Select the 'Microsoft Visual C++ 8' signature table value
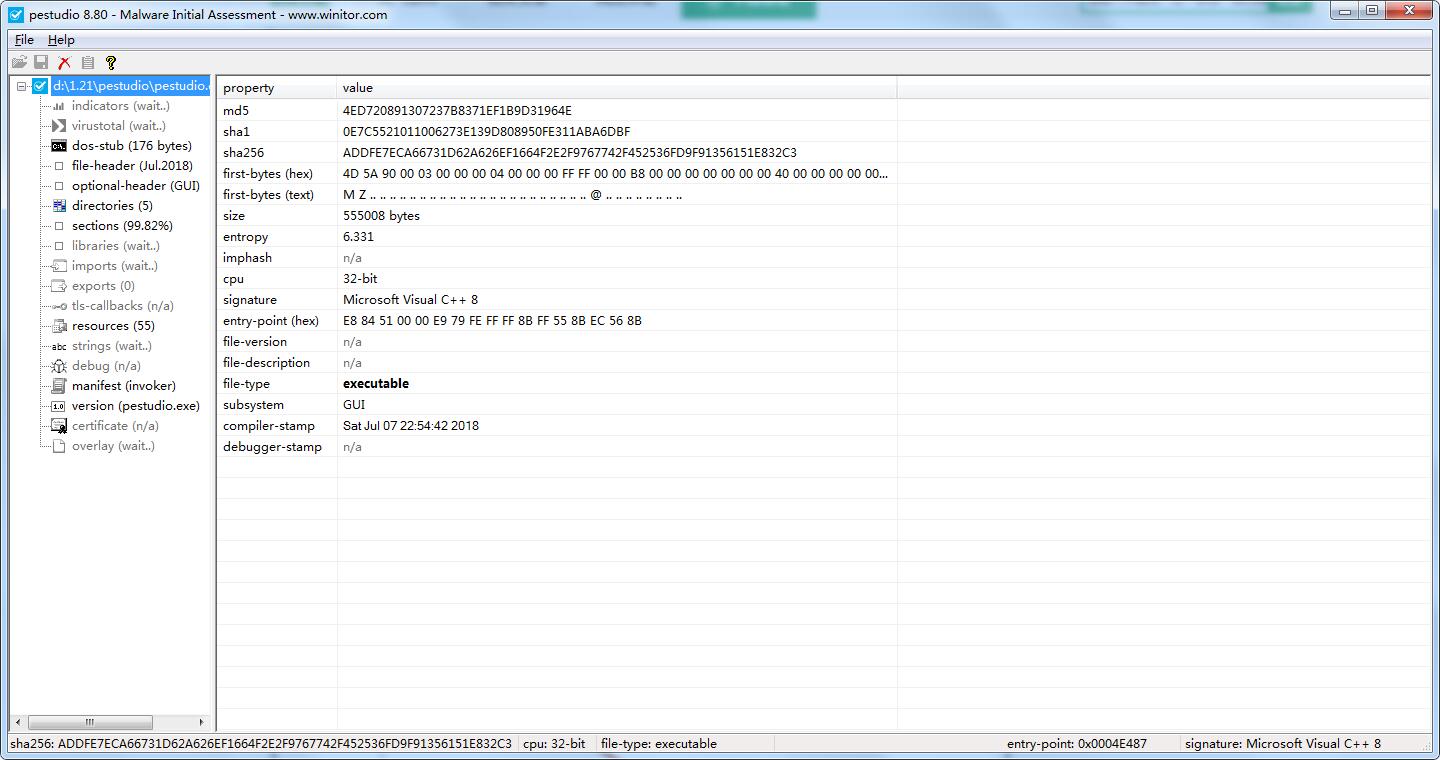 [410, 300]
